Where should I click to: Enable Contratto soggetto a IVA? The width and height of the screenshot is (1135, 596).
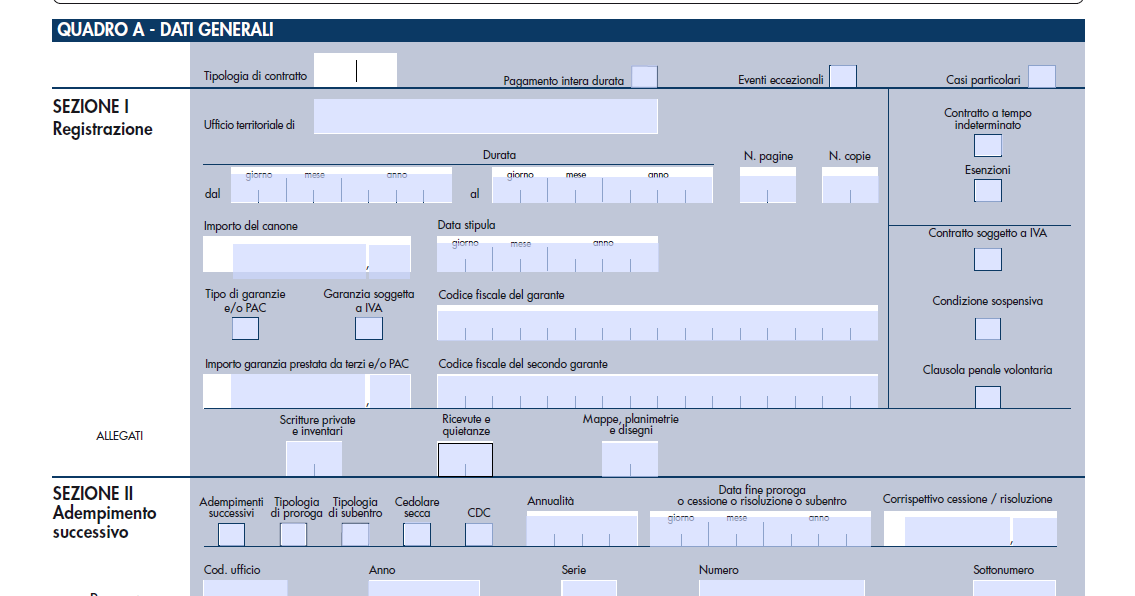[x=987, y=258]
